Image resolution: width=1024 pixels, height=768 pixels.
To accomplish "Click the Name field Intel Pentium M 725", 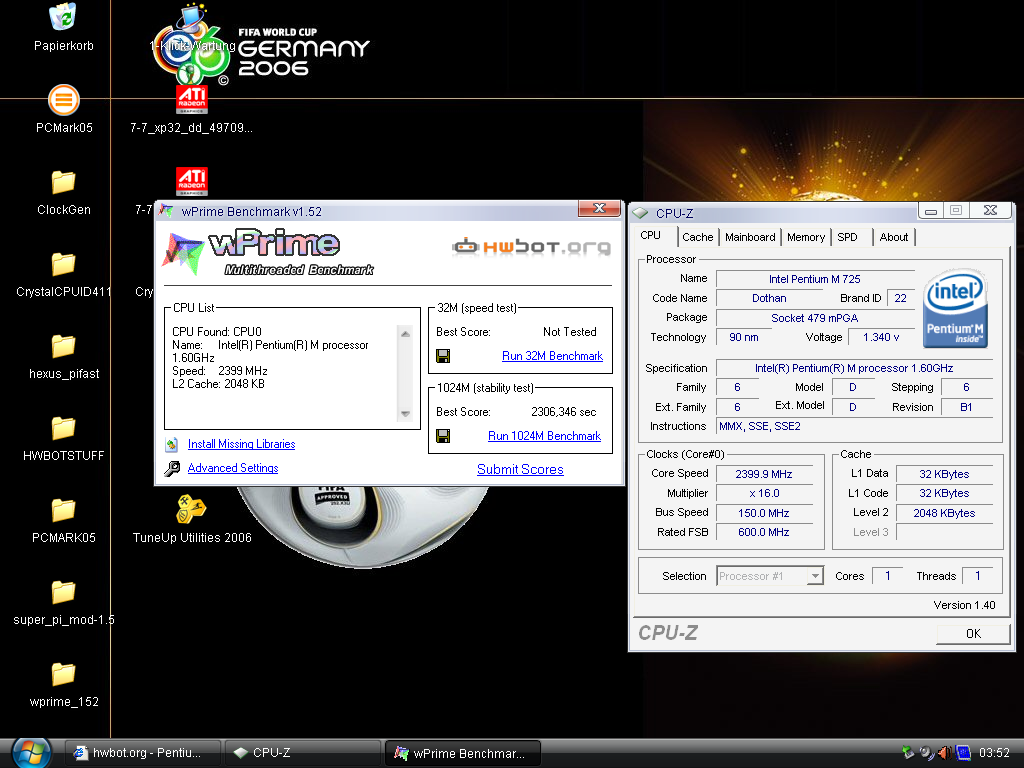I will point(814,279).
